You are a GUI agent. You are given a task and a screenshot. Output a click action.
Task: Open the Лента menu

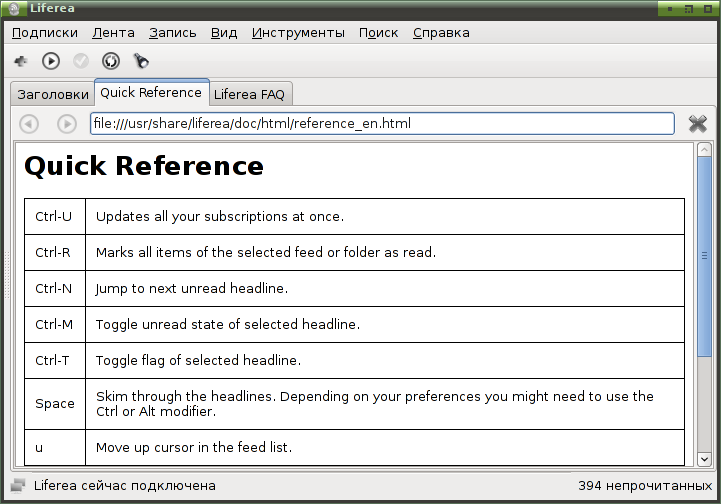pyautogui.click(x=113, y=33)
